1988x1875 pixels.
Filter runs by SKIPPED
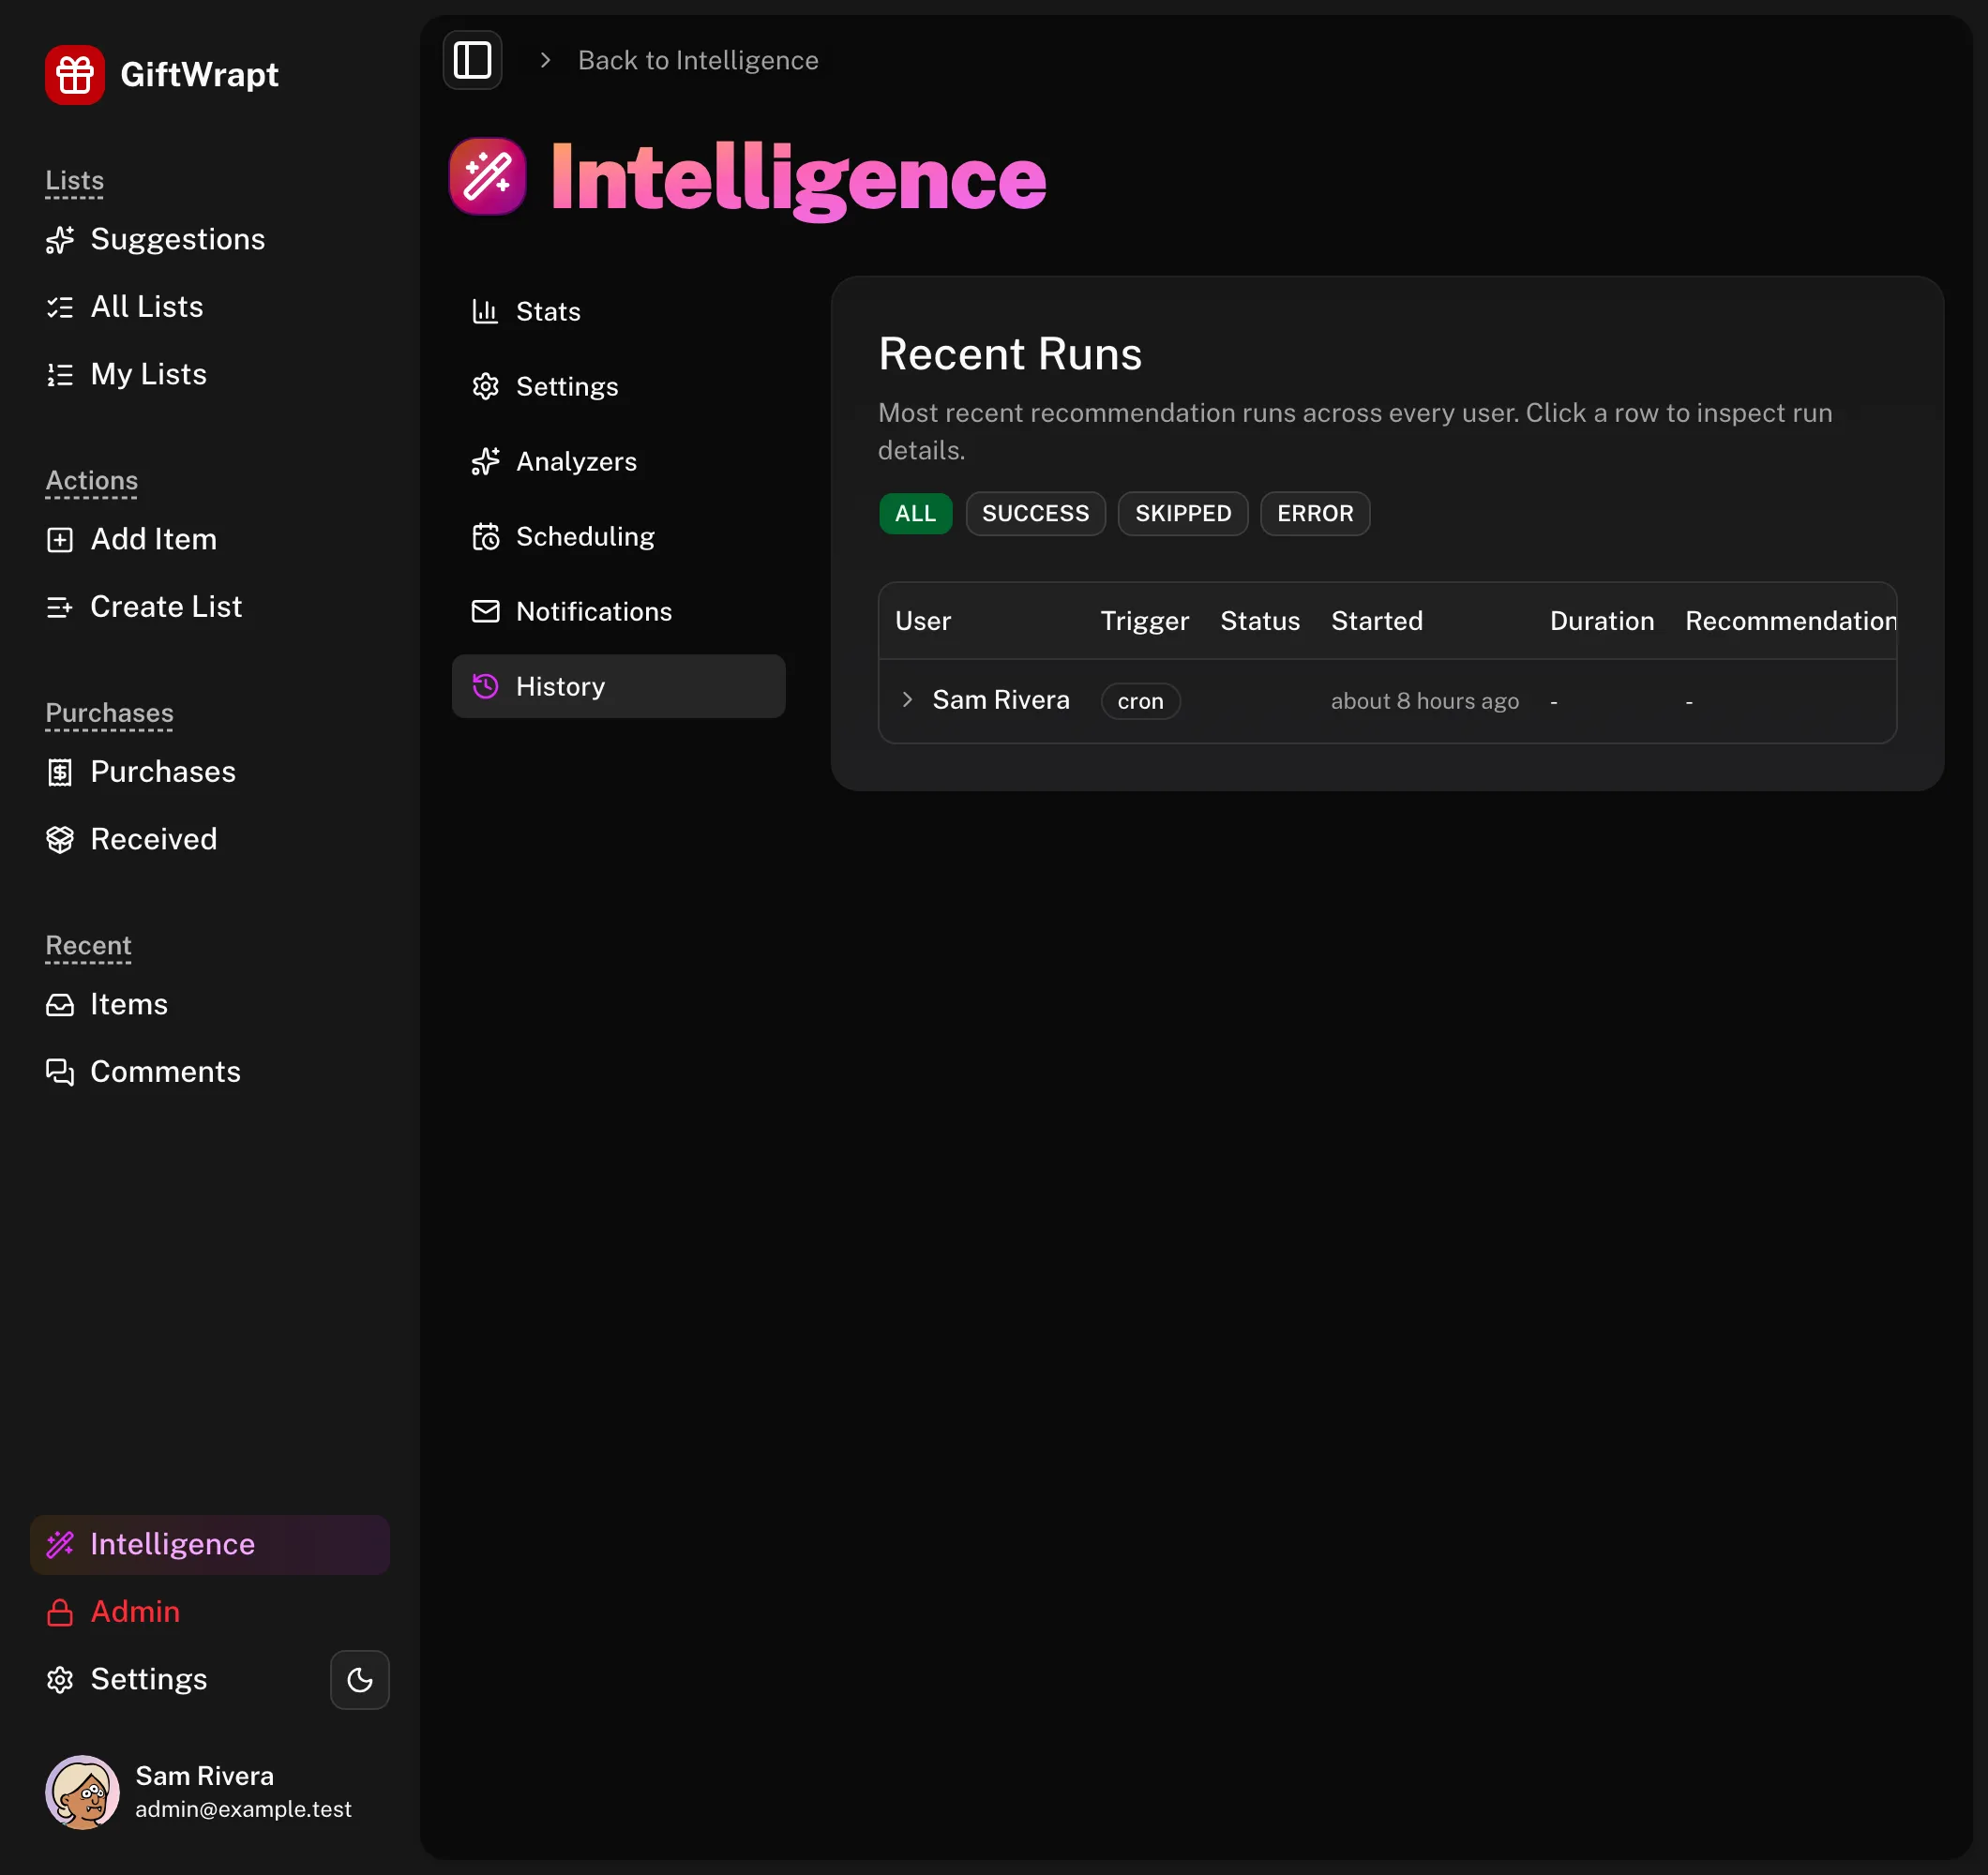tap(1183, 514)
